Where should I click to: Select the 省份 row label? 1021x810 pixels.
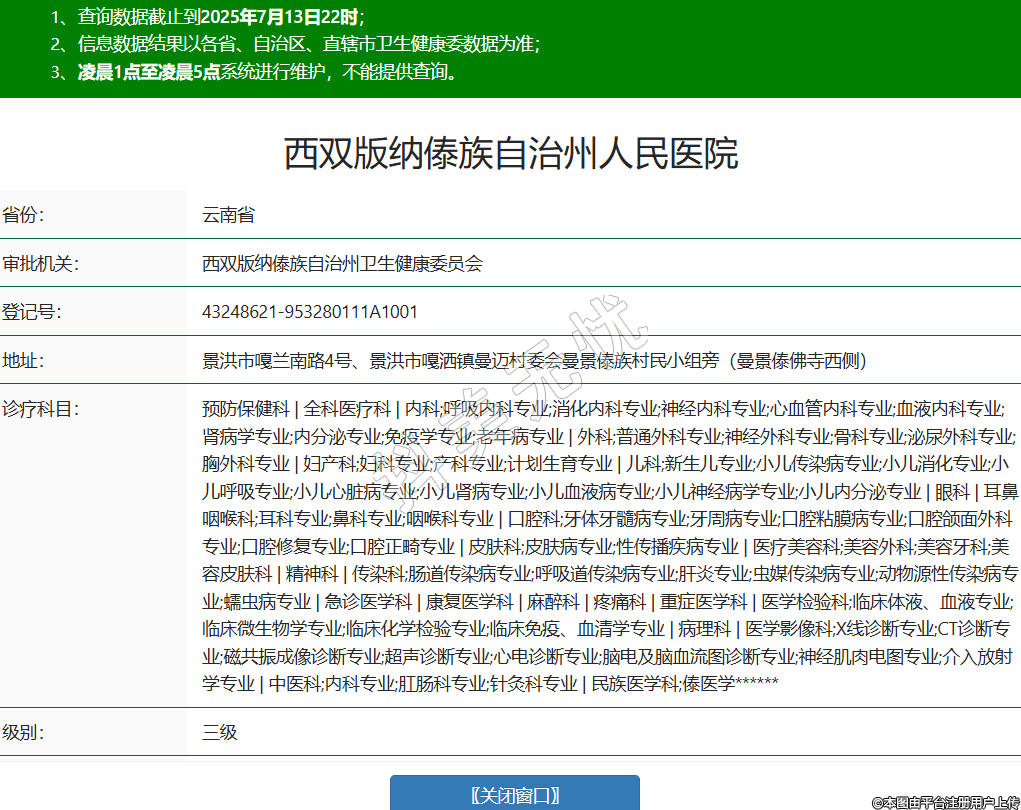click(x=23, y=215)
